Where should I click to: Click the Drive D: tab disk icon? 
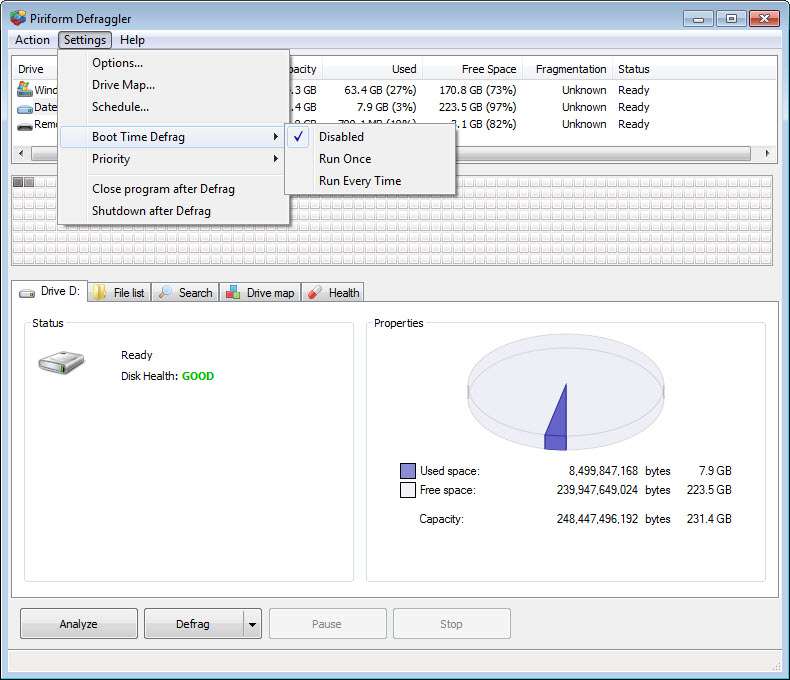click(27, 293)
